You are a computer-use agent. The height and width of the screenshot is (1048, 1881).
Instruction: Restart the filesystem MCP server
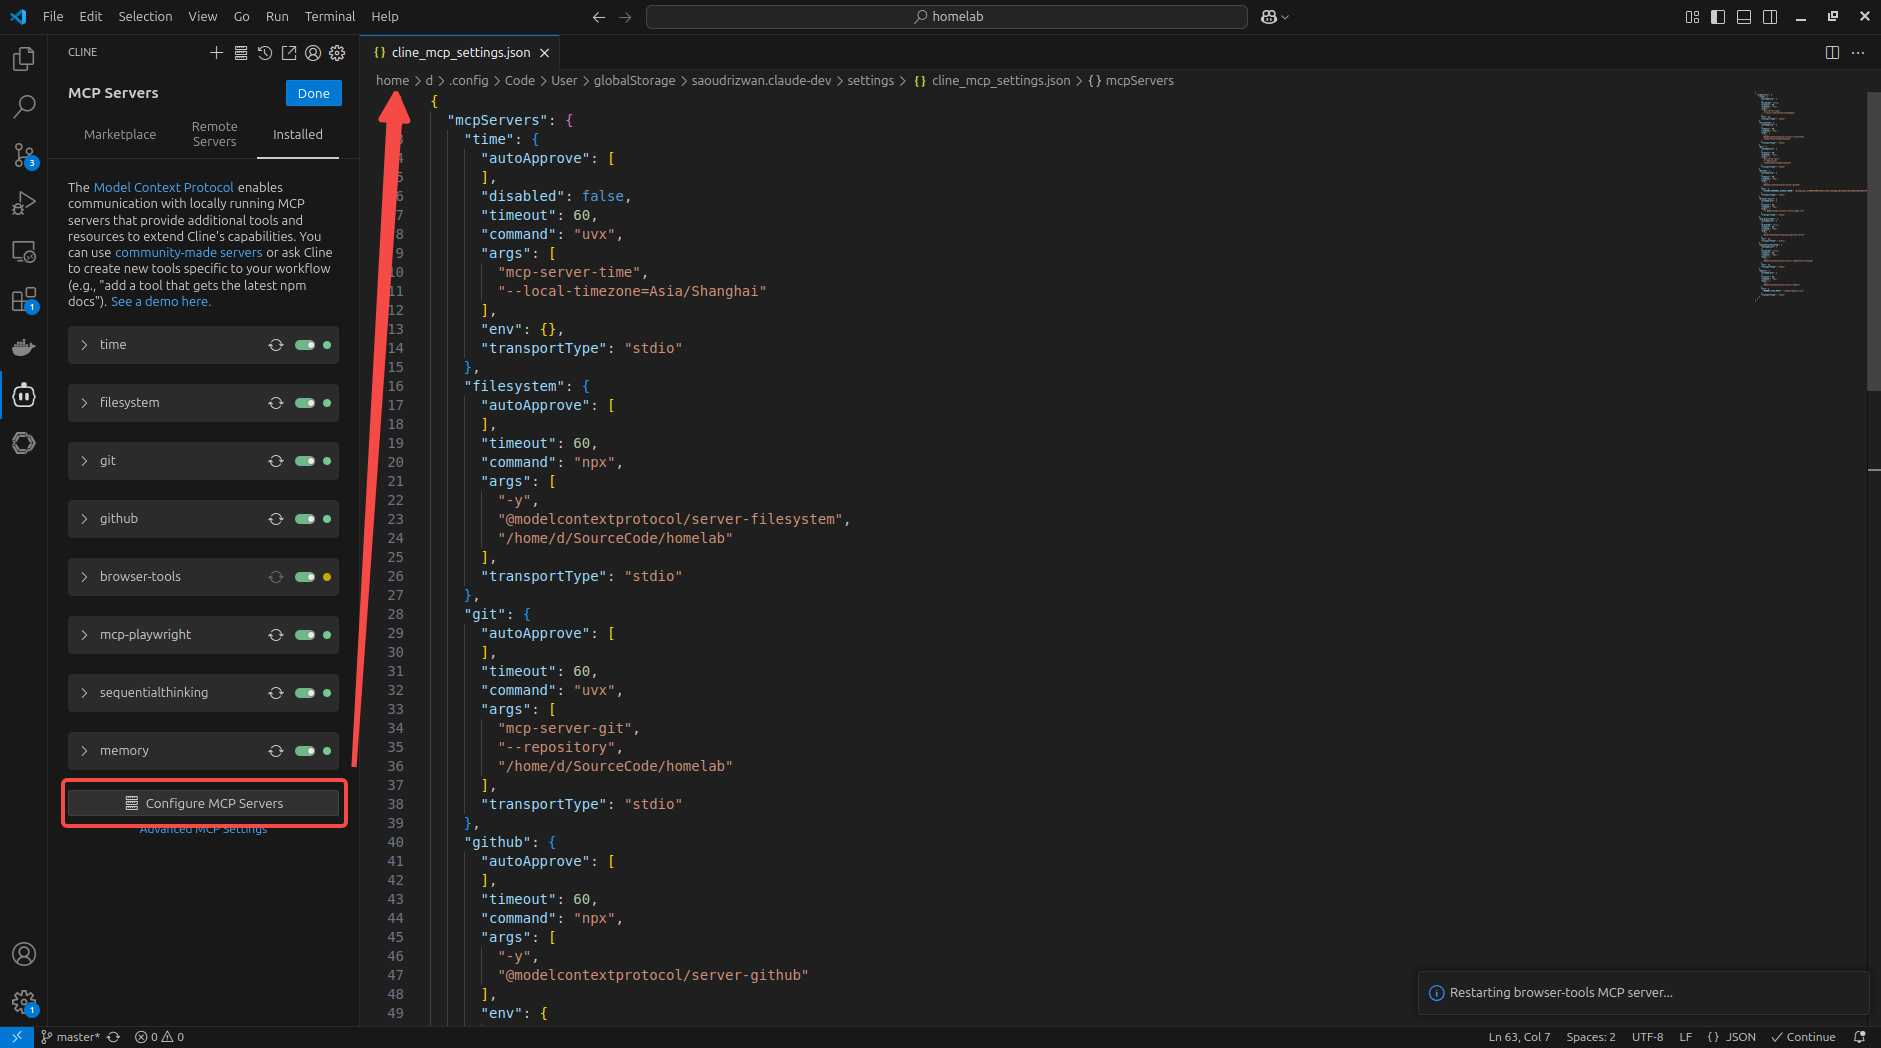click(x=276, y=403)
